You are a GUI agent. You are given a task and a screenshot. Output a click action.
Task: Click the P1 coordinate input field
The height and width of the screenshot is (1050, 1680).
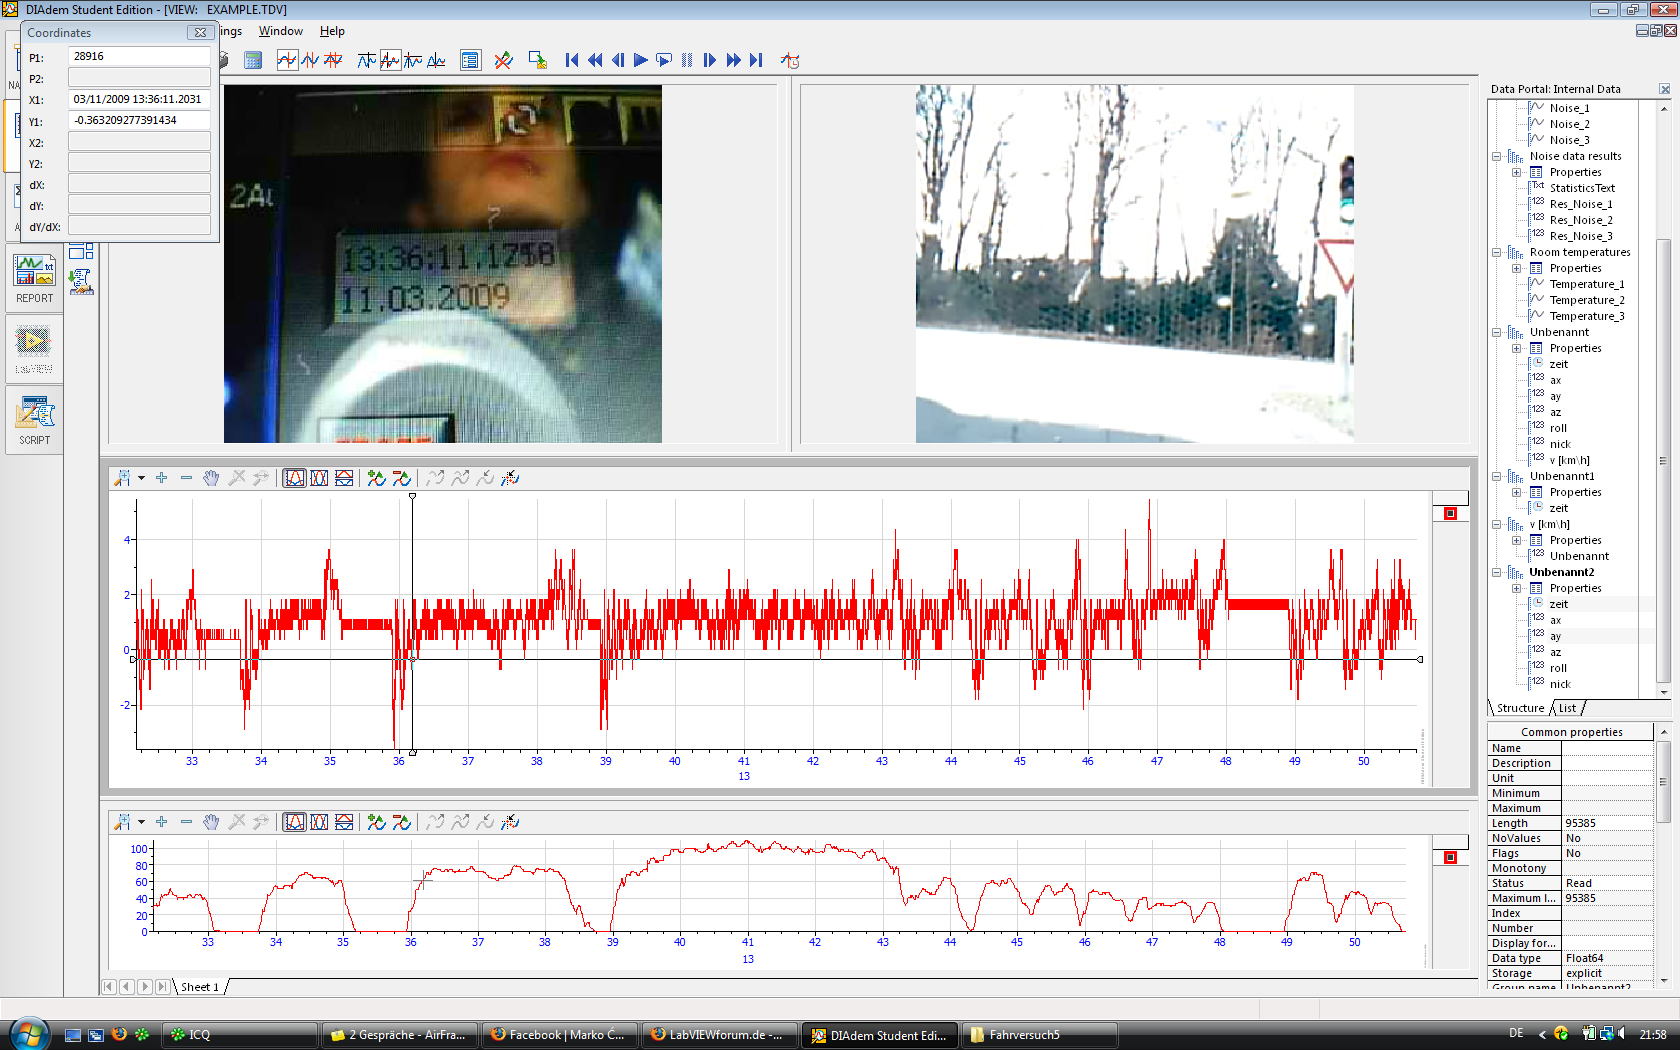coord(139,57)
